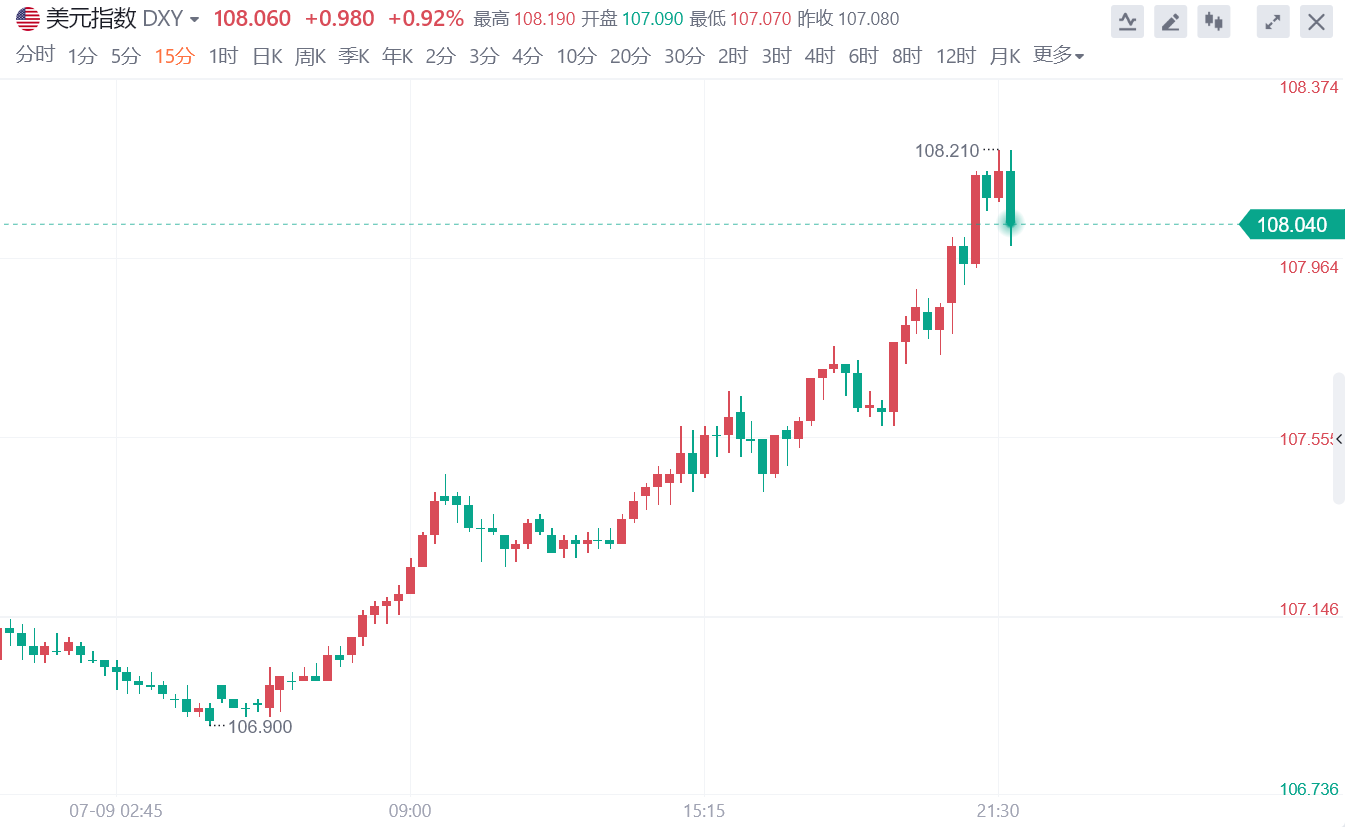Click the 108.210 high price label
Screen dimensions: 1345x827
[x=947, y=151]
